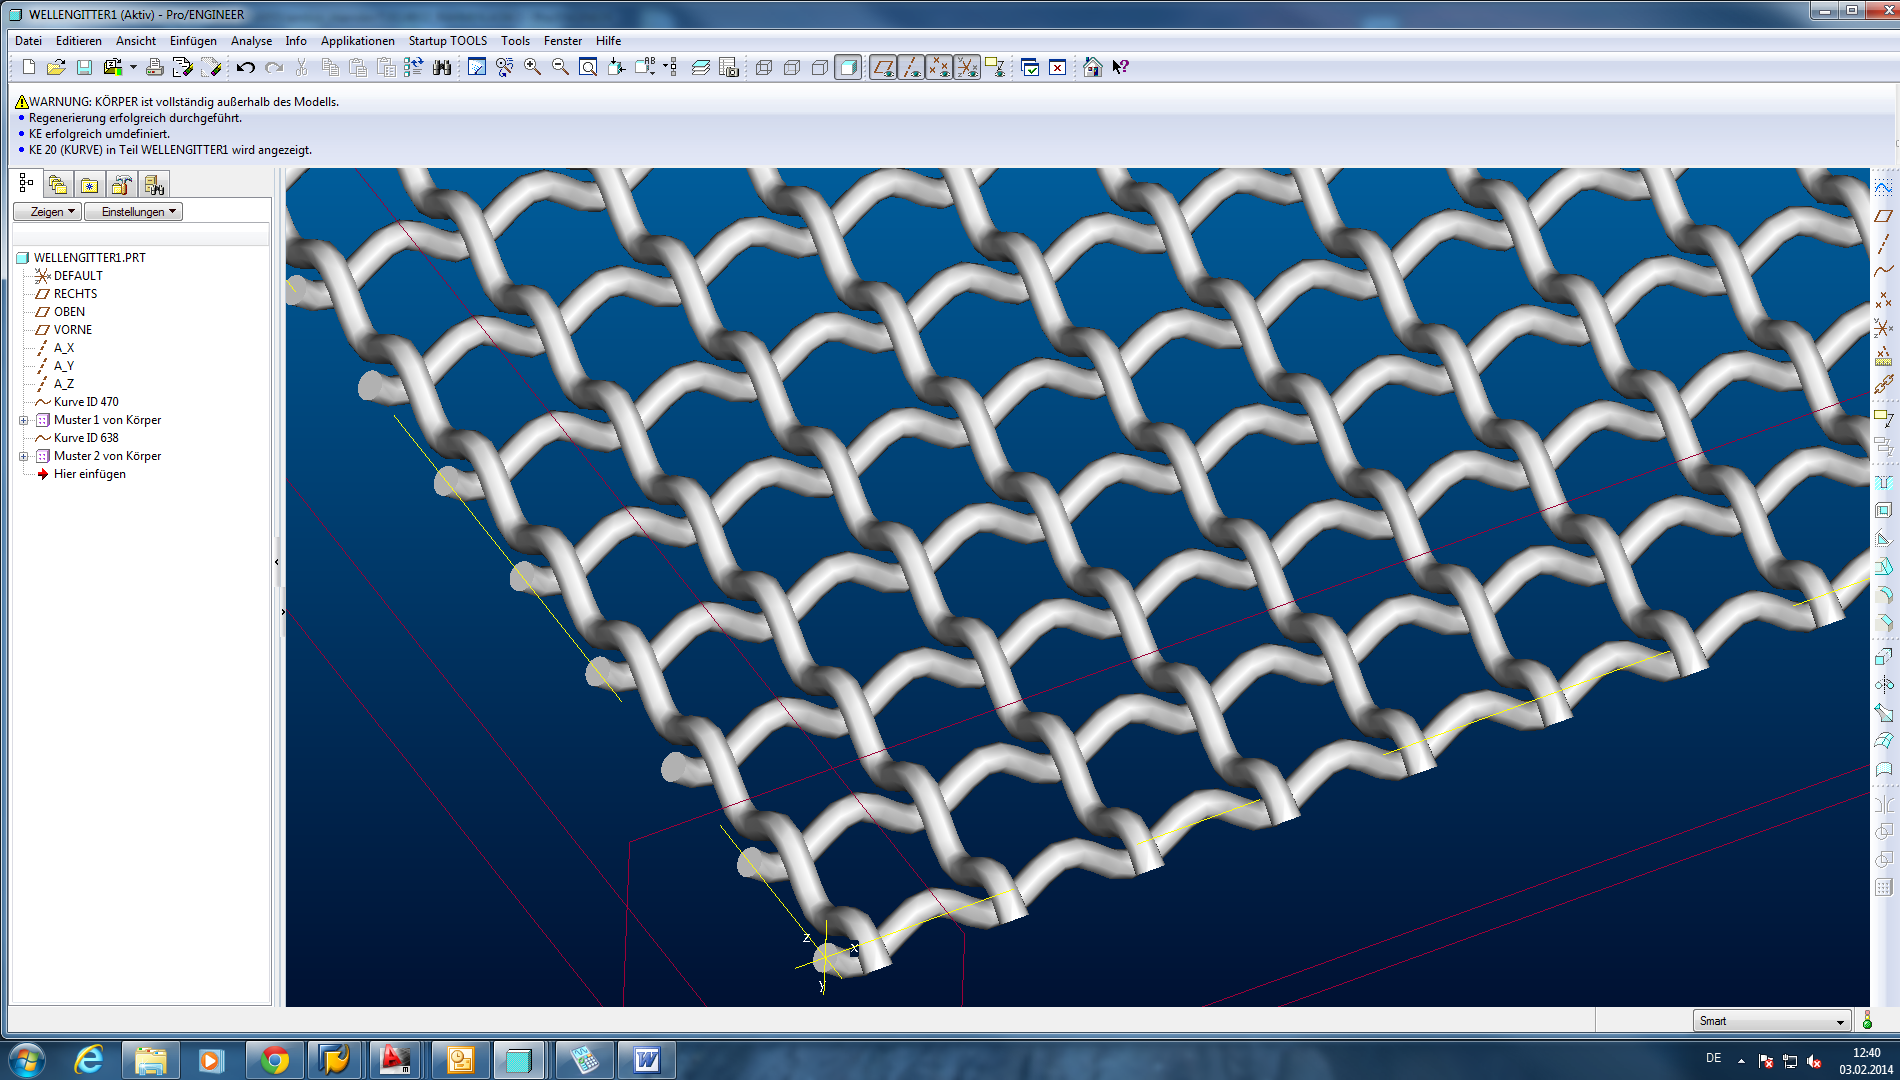The width and height of the screenshot is (1900, 1080).
Task: Open the Ansicht menu
Action: (136, 41)
